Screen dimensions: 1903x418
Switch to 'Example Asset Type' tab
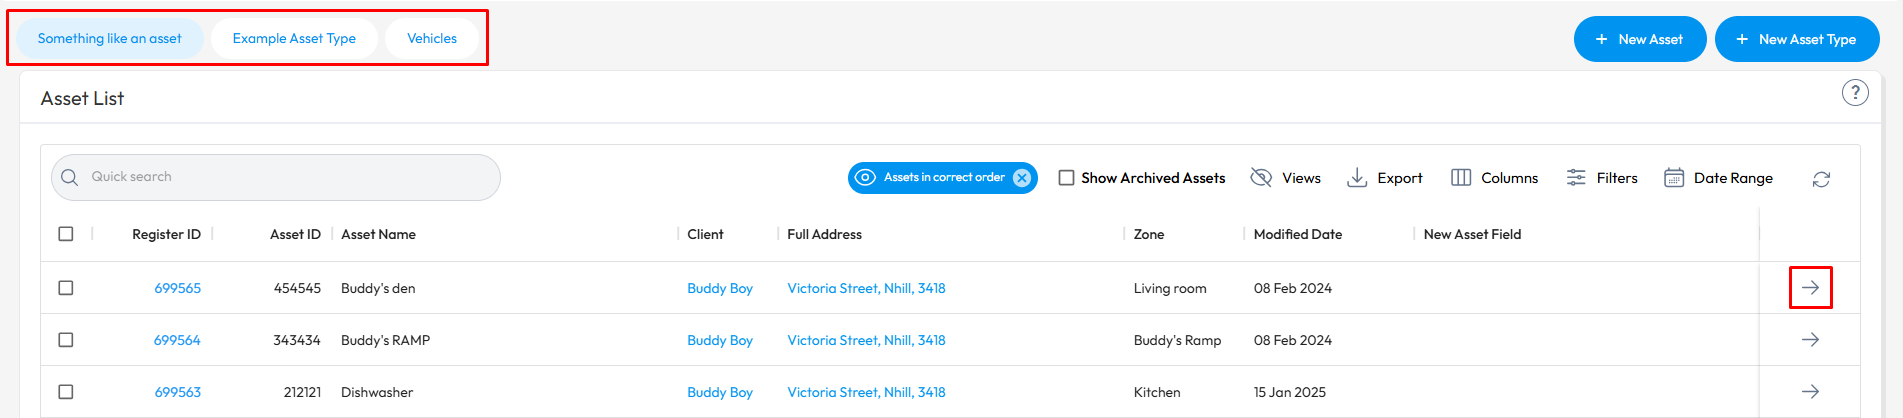point(294,38)
